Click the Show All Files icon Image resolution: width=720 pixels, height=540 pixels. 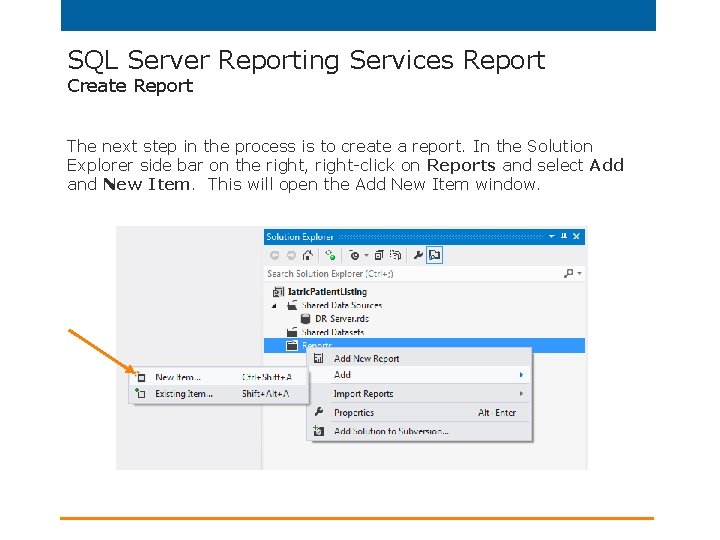[x=395, y=255]
